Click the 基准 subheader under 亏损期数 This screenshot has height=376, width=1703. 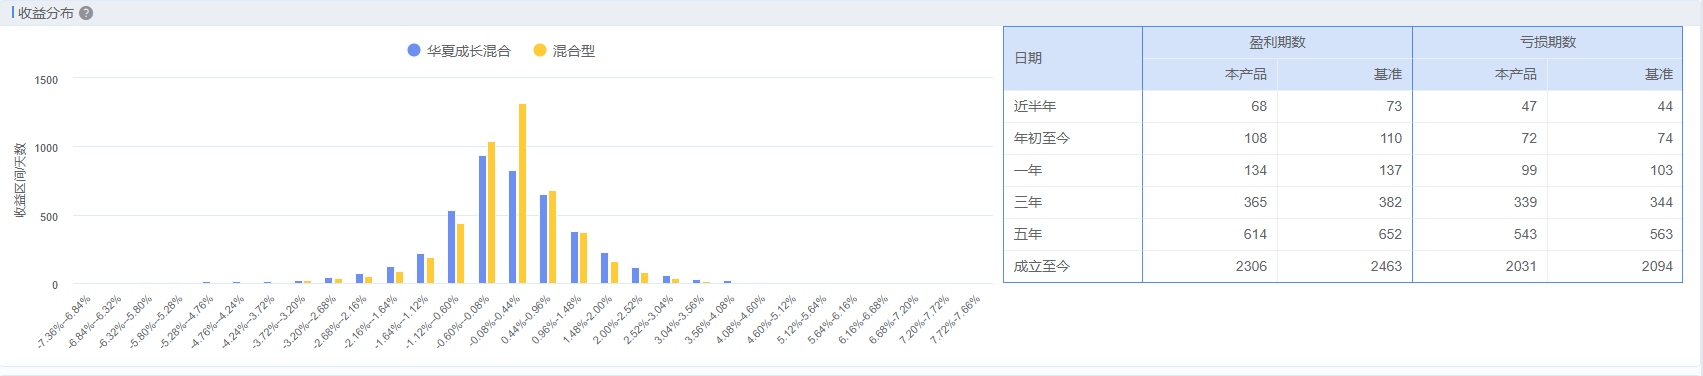(x=1659, y=74)
